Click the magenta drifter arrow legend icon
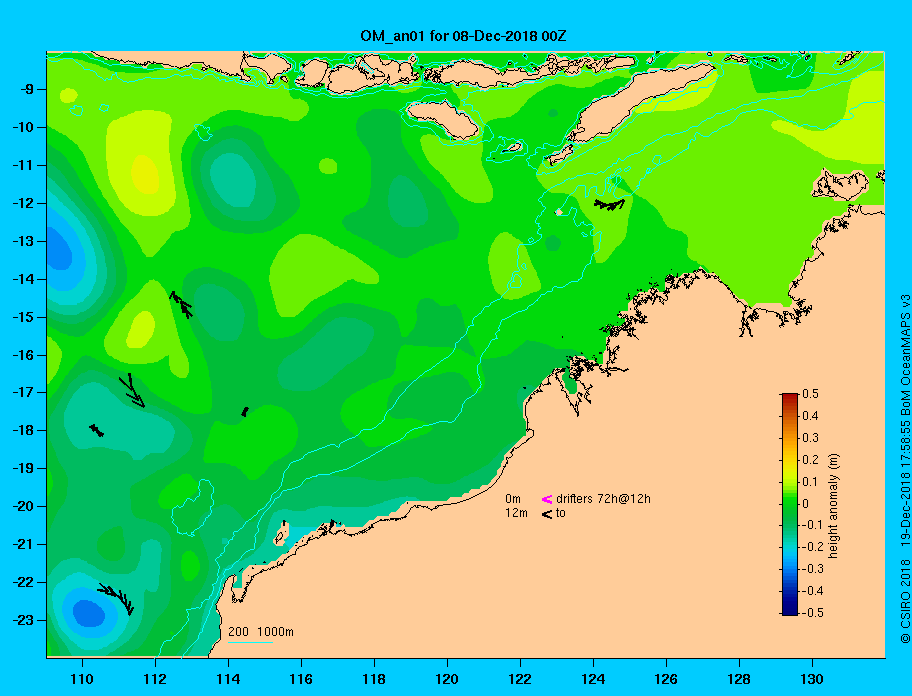912x696 pixels. point(547,499)
